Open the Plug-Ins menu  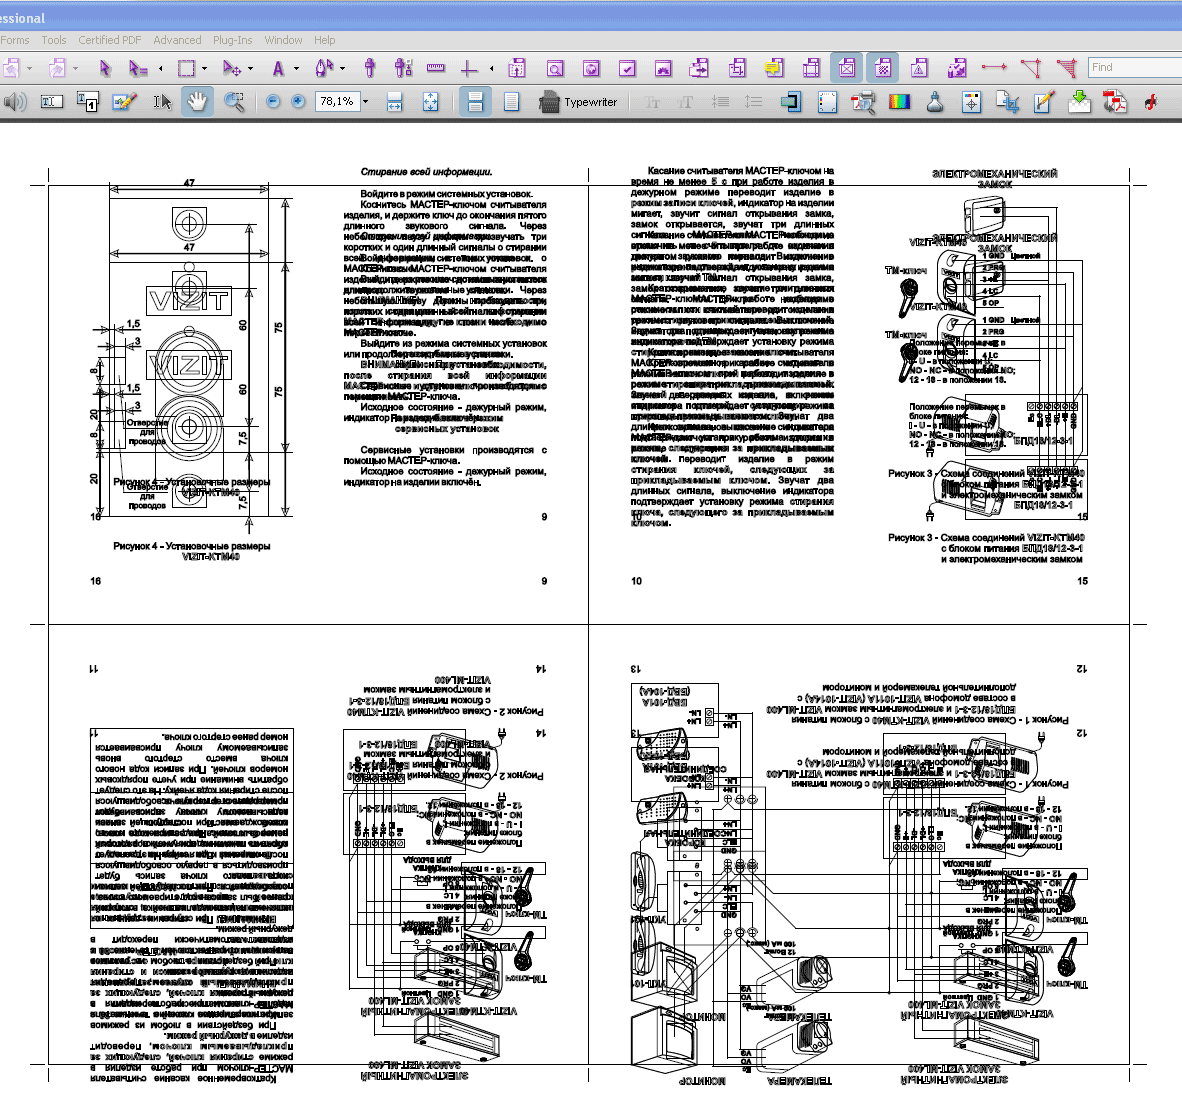point(232,40)
